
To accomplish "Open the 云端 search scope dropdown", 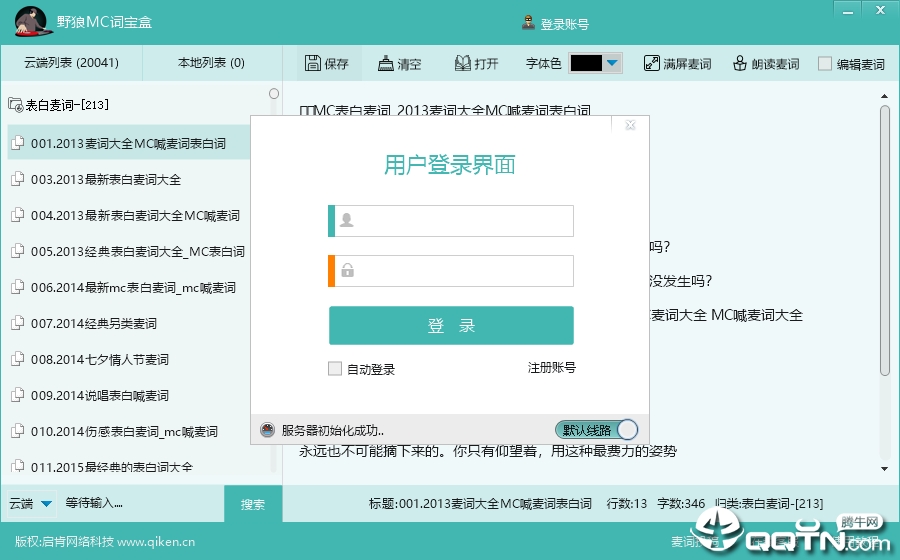I will tap(46, 504).
